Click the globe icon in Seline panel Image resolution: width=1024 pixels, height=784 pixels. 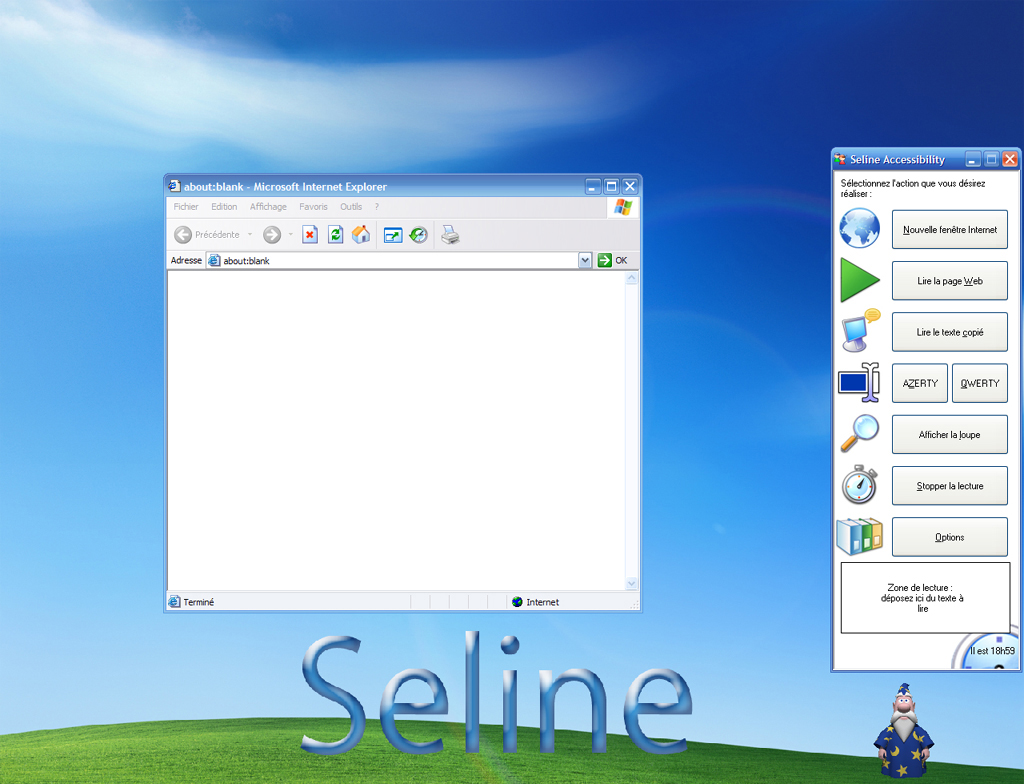click(859, 229)
